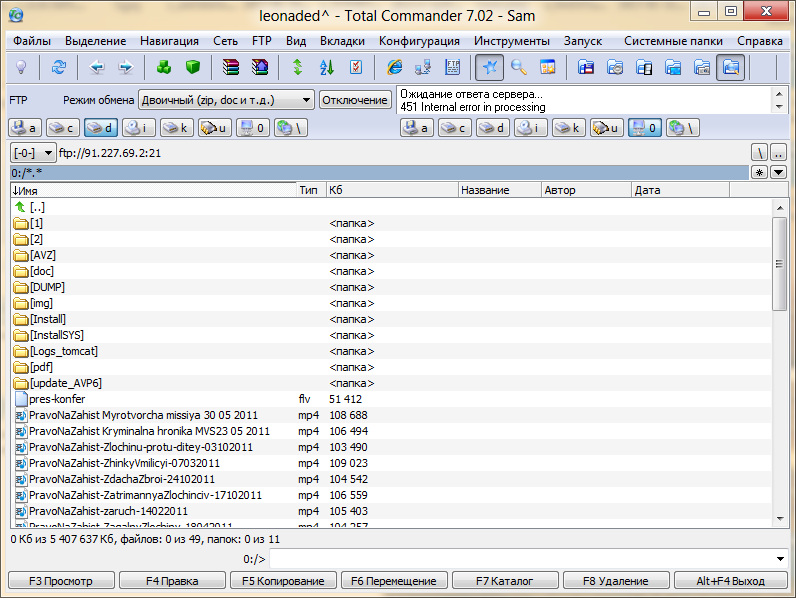Click the pack files archive icon
The image size is (796, 598).
(x=232, y=67)
